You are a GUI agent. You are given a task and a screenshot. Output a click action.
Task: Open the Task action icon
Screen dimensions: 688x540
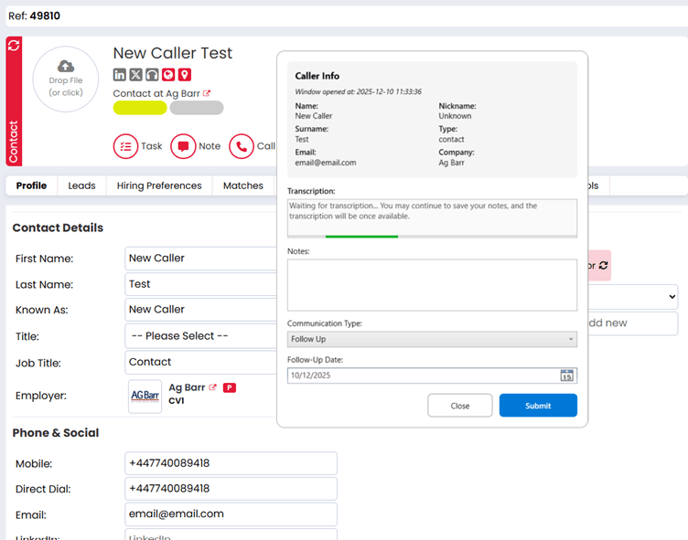click(x=125, y=146)
